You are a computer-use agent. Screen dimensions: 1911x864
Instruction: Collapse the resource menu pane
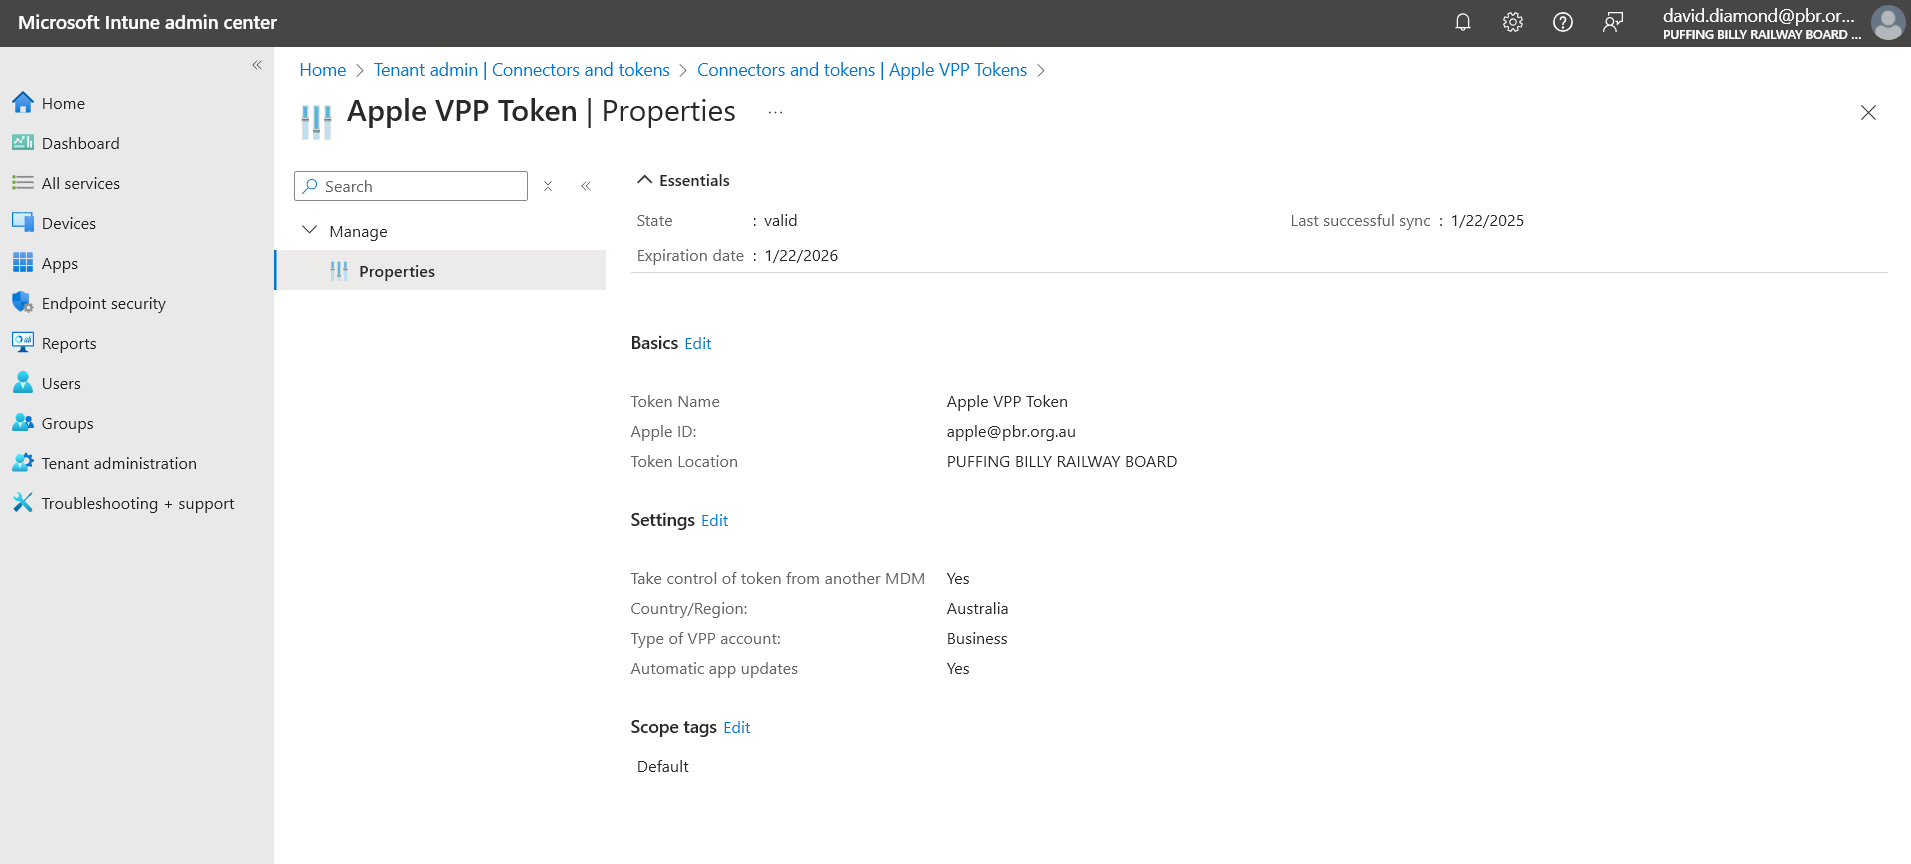[x=586, y=186]
